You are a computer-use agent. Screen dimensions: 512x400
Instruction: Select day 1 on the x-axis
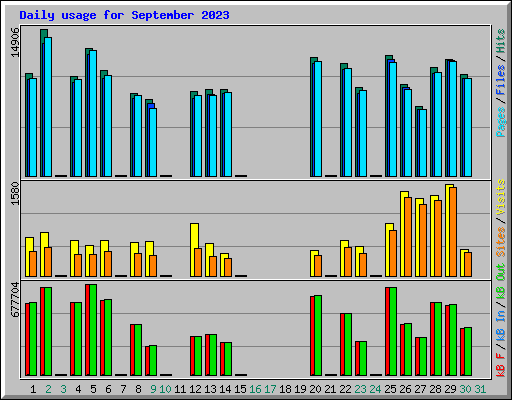[x=33, y=389]
